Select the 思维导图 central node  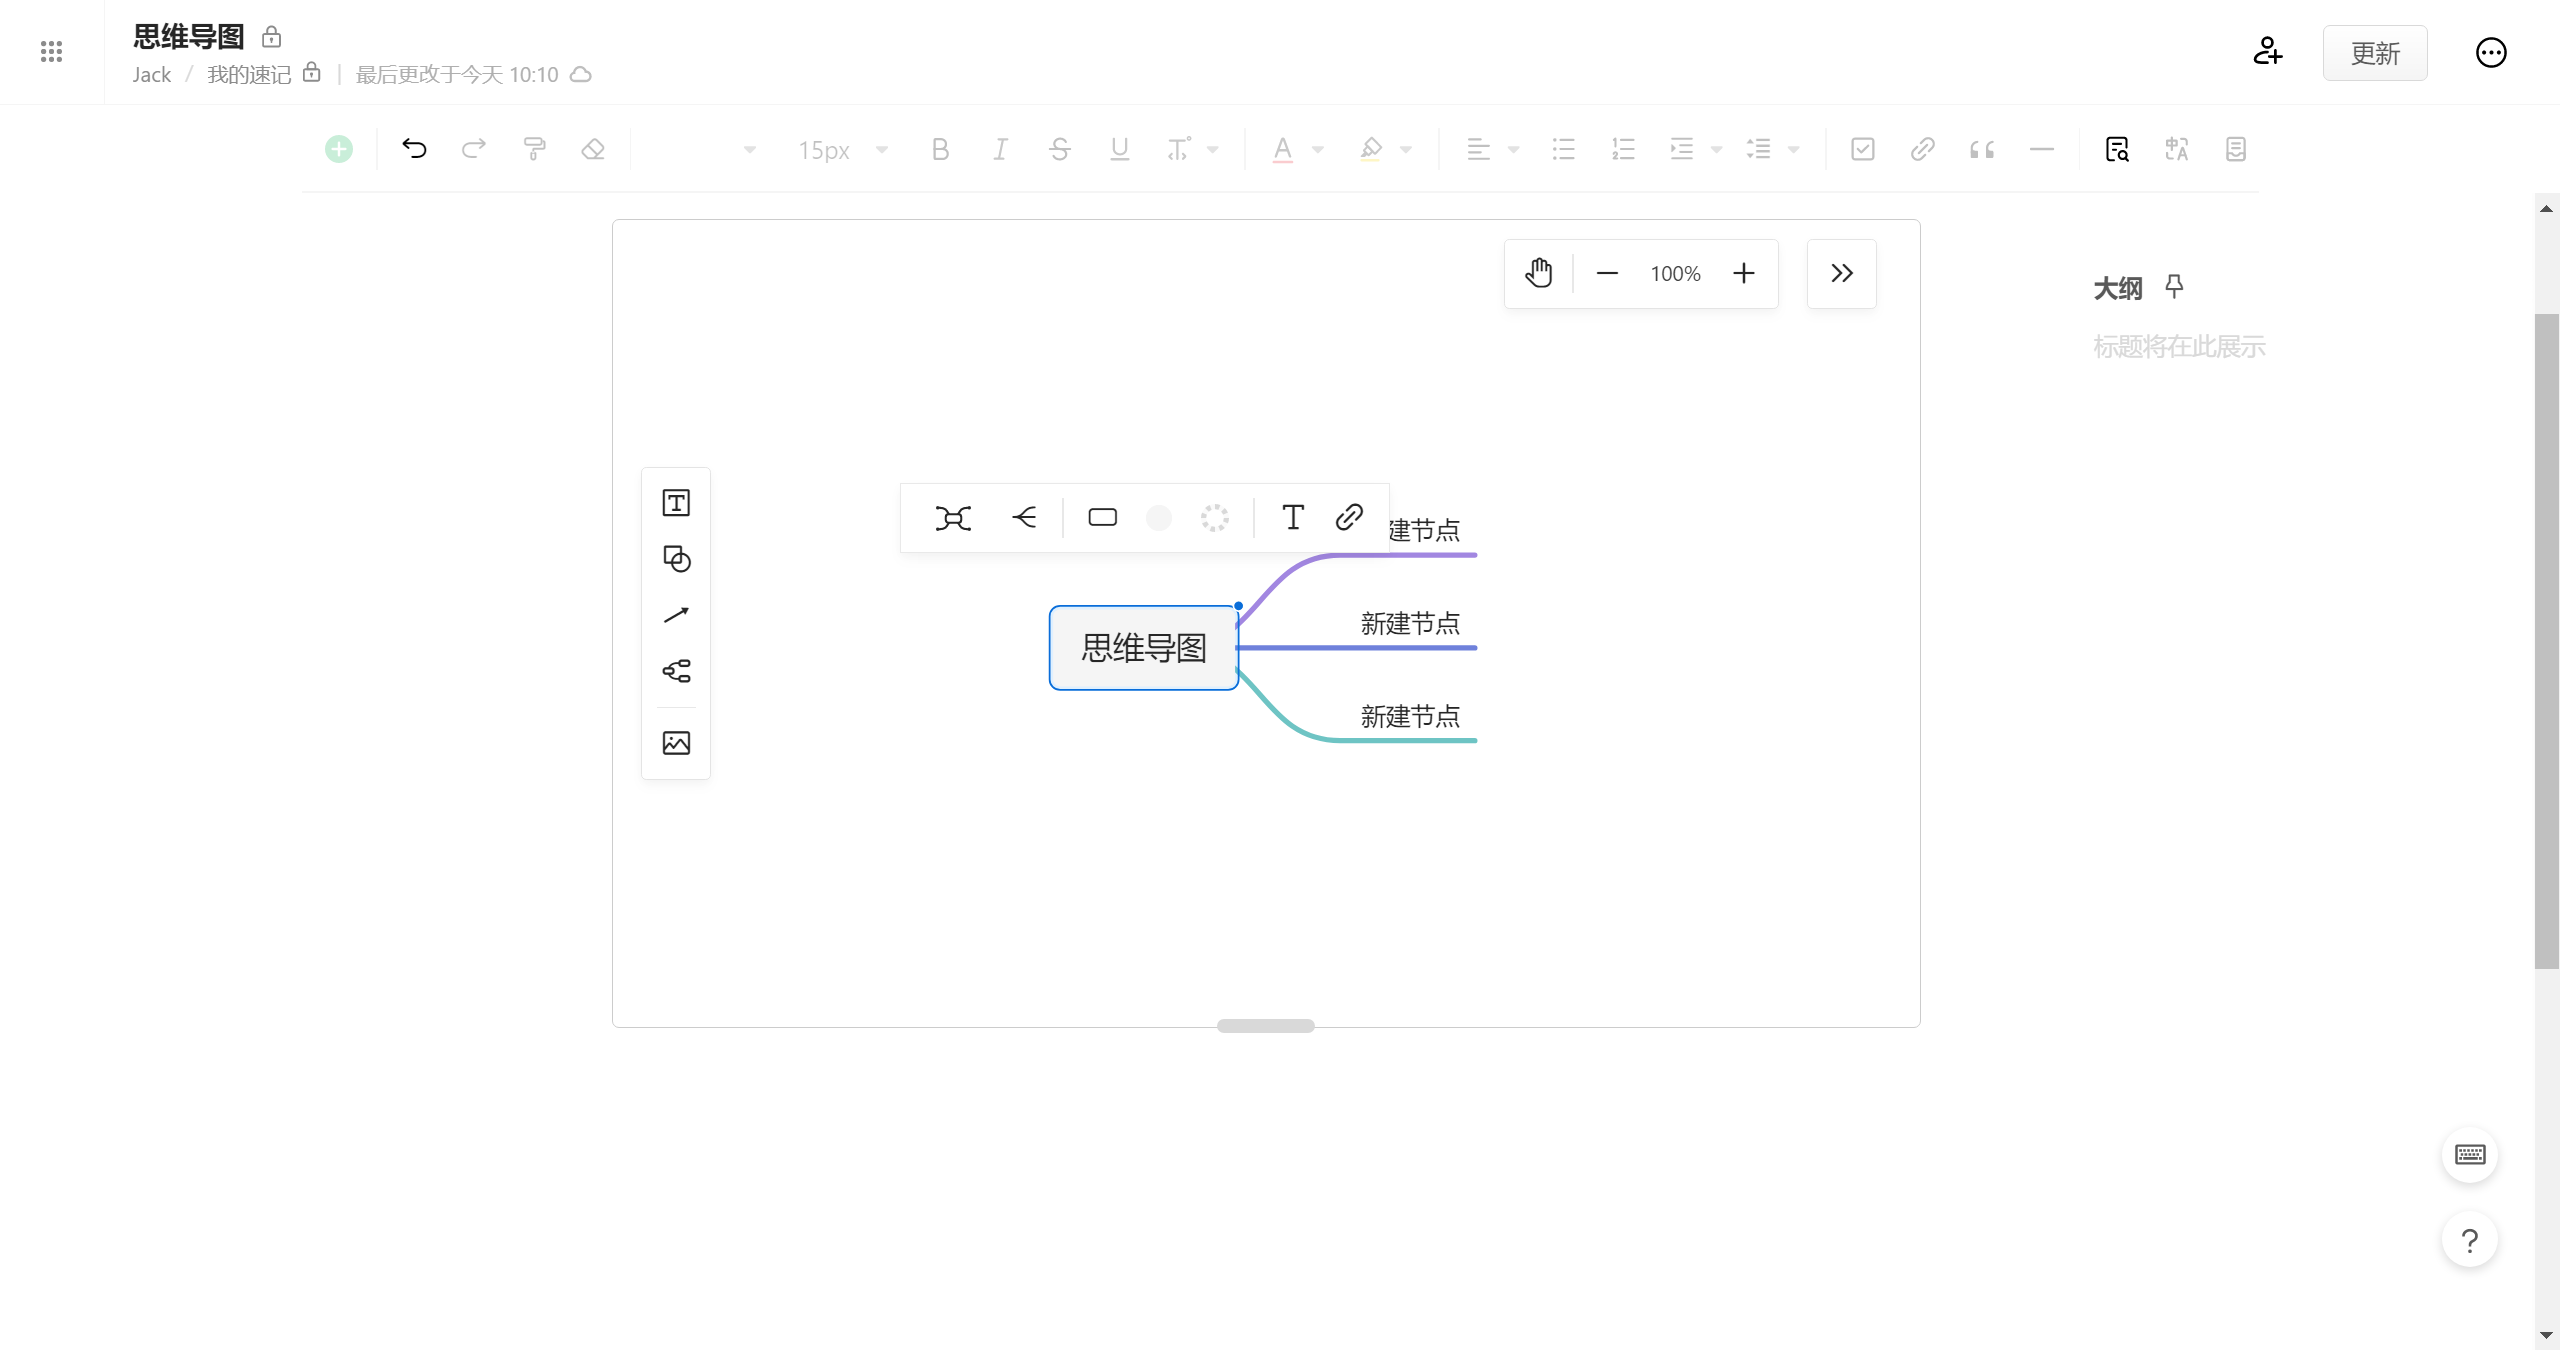click(1143, 648)
